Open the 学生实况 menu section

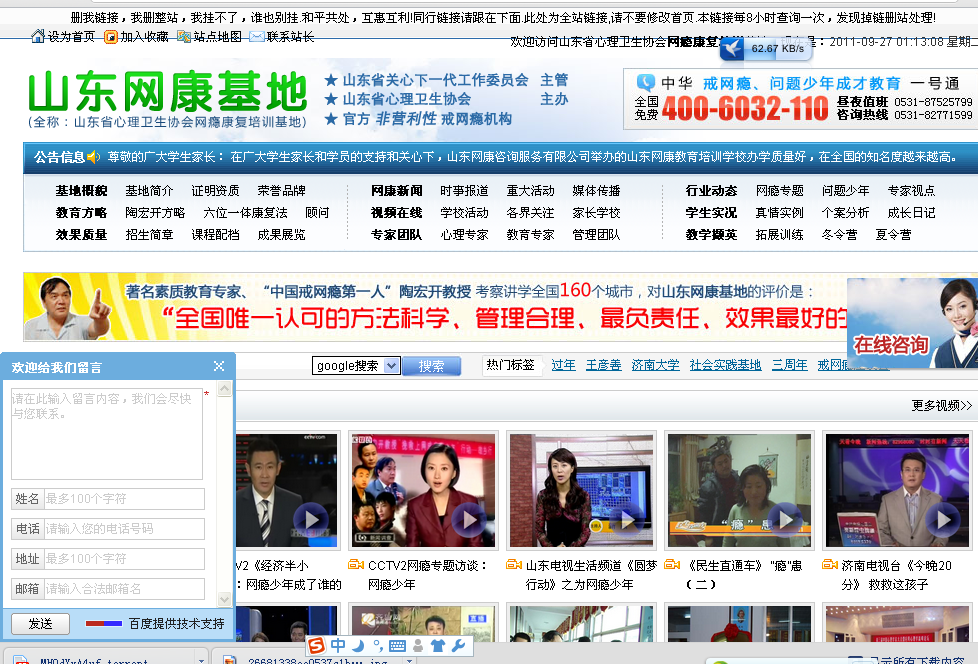click(711, 213)
